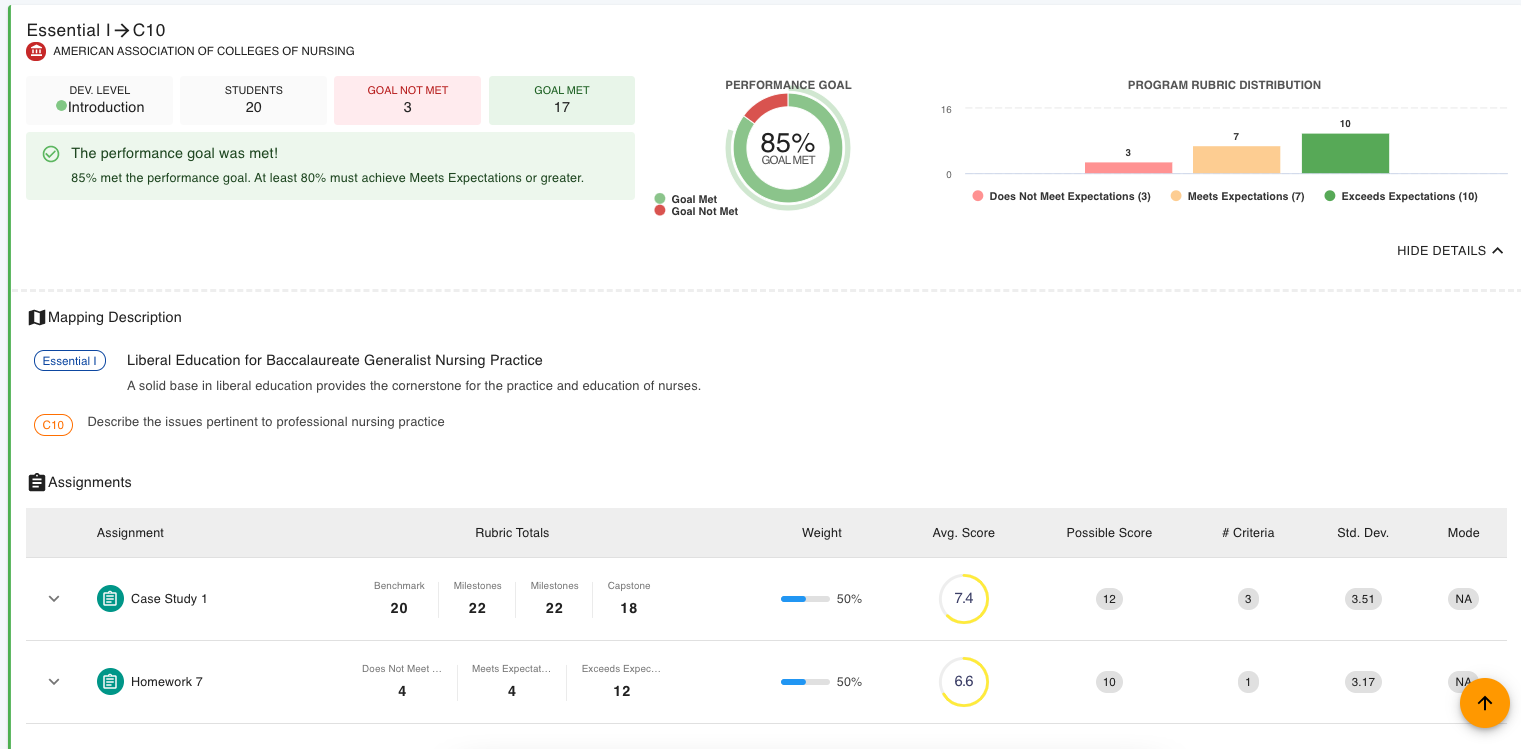This screenshot has height=749, width=1521.
Task: Click the Homework 7 assignment icon
Action: pyautogui.click(x=110, y=682)
